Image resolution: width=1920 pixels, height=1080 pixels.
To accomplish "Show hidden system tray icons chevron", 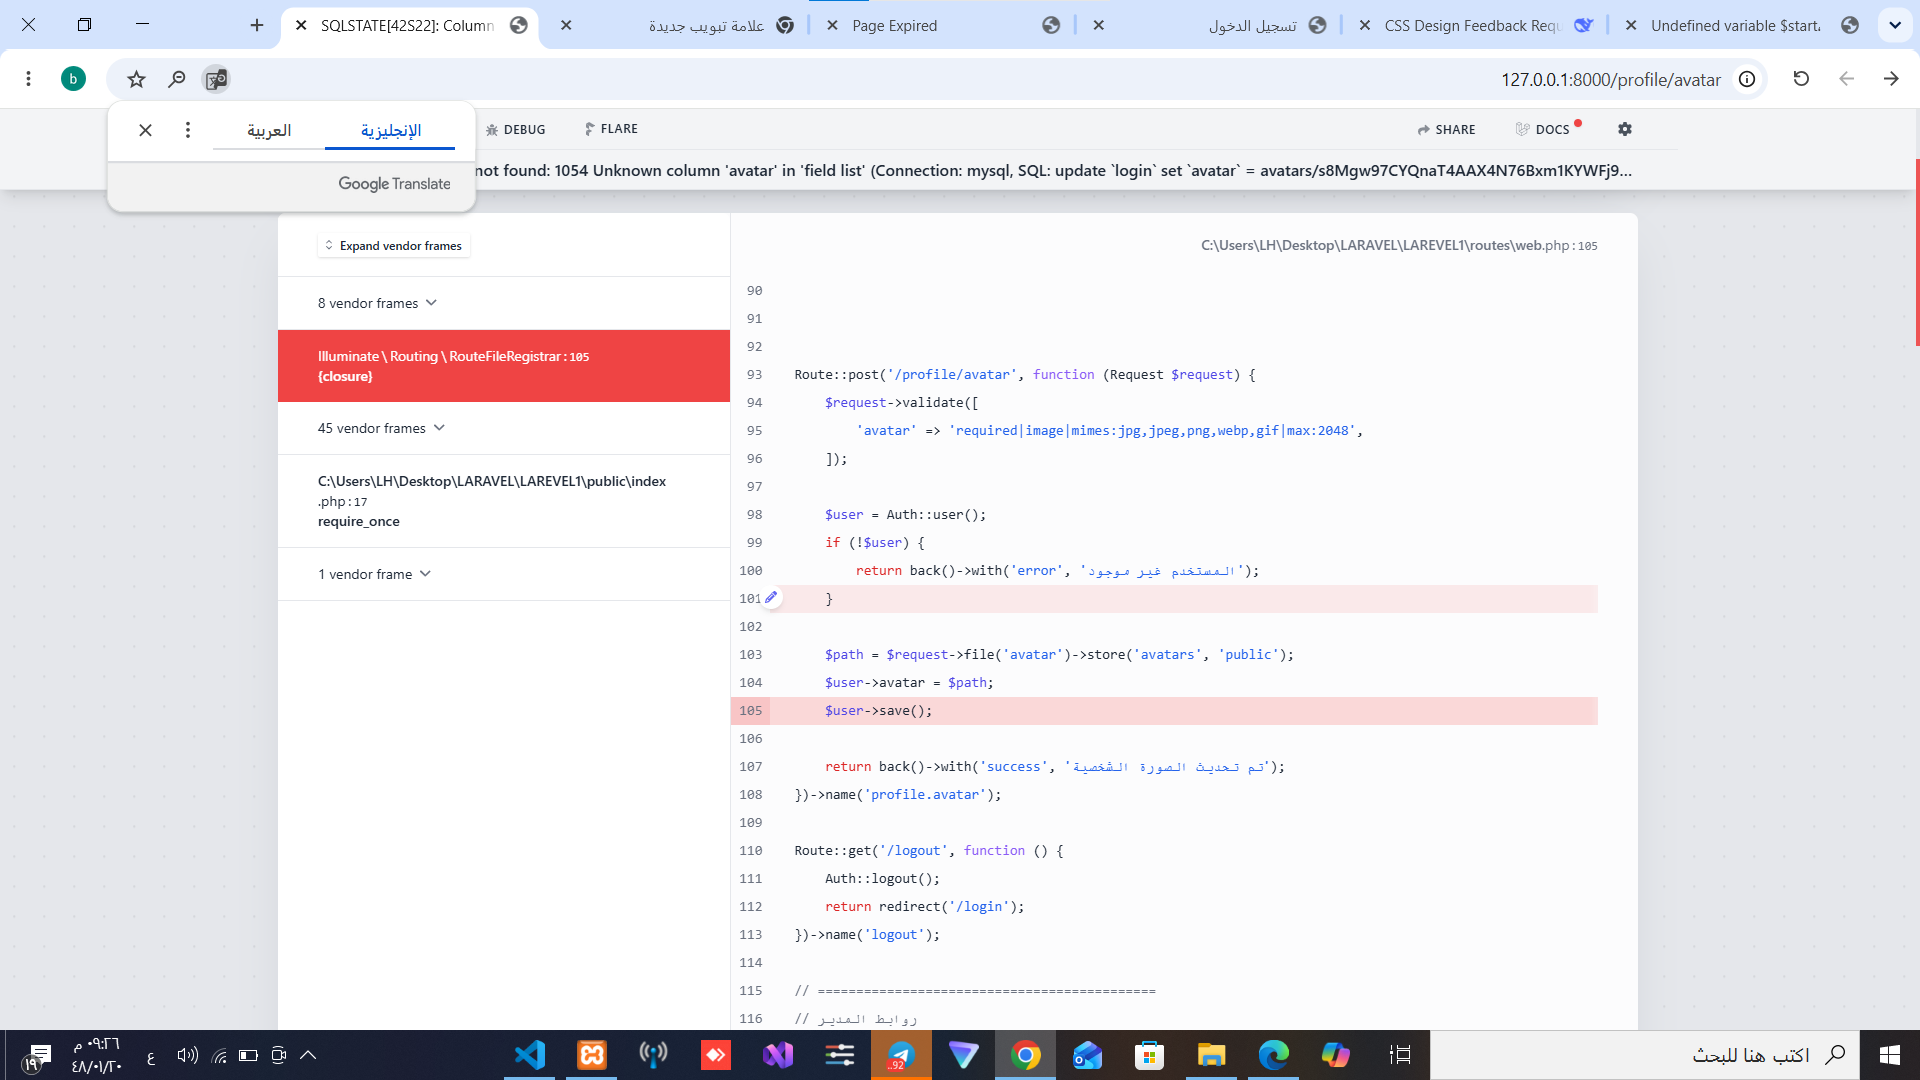I will click(308, 1055).
